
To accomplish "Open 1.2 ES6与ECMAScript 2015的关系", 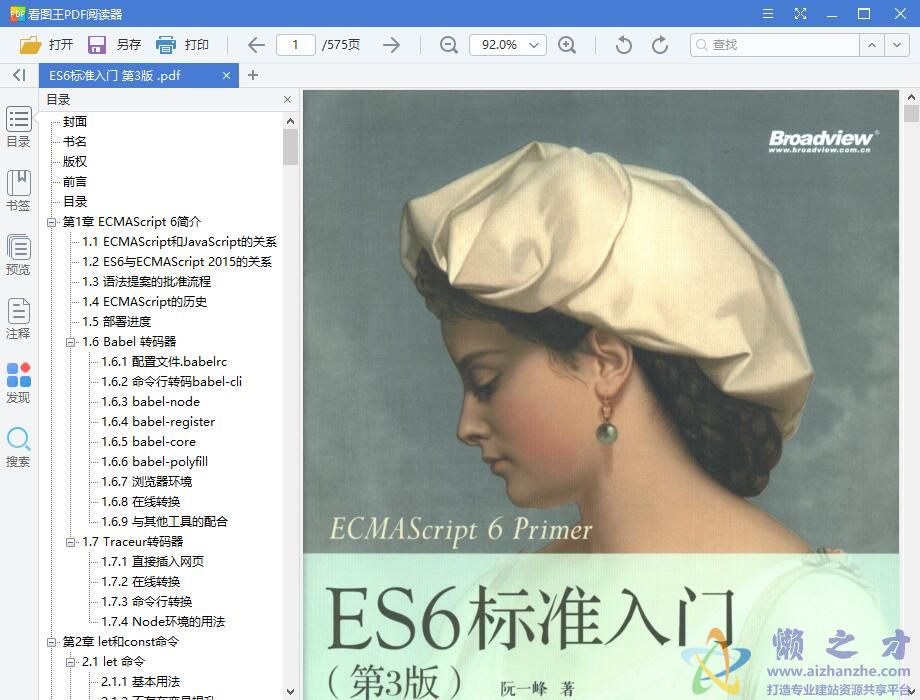I will (x=177, y=262).
